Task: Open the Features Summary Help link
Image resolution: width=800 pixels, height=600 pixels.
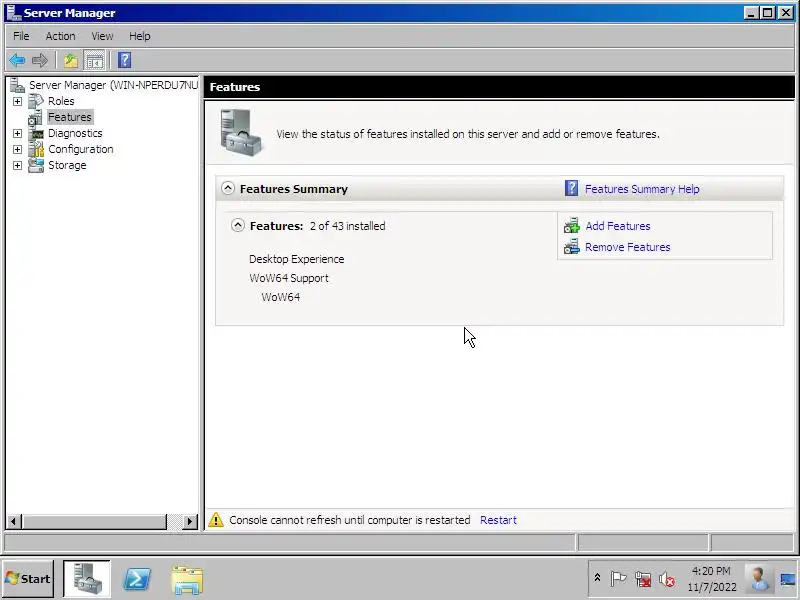Action: [642, 189]
